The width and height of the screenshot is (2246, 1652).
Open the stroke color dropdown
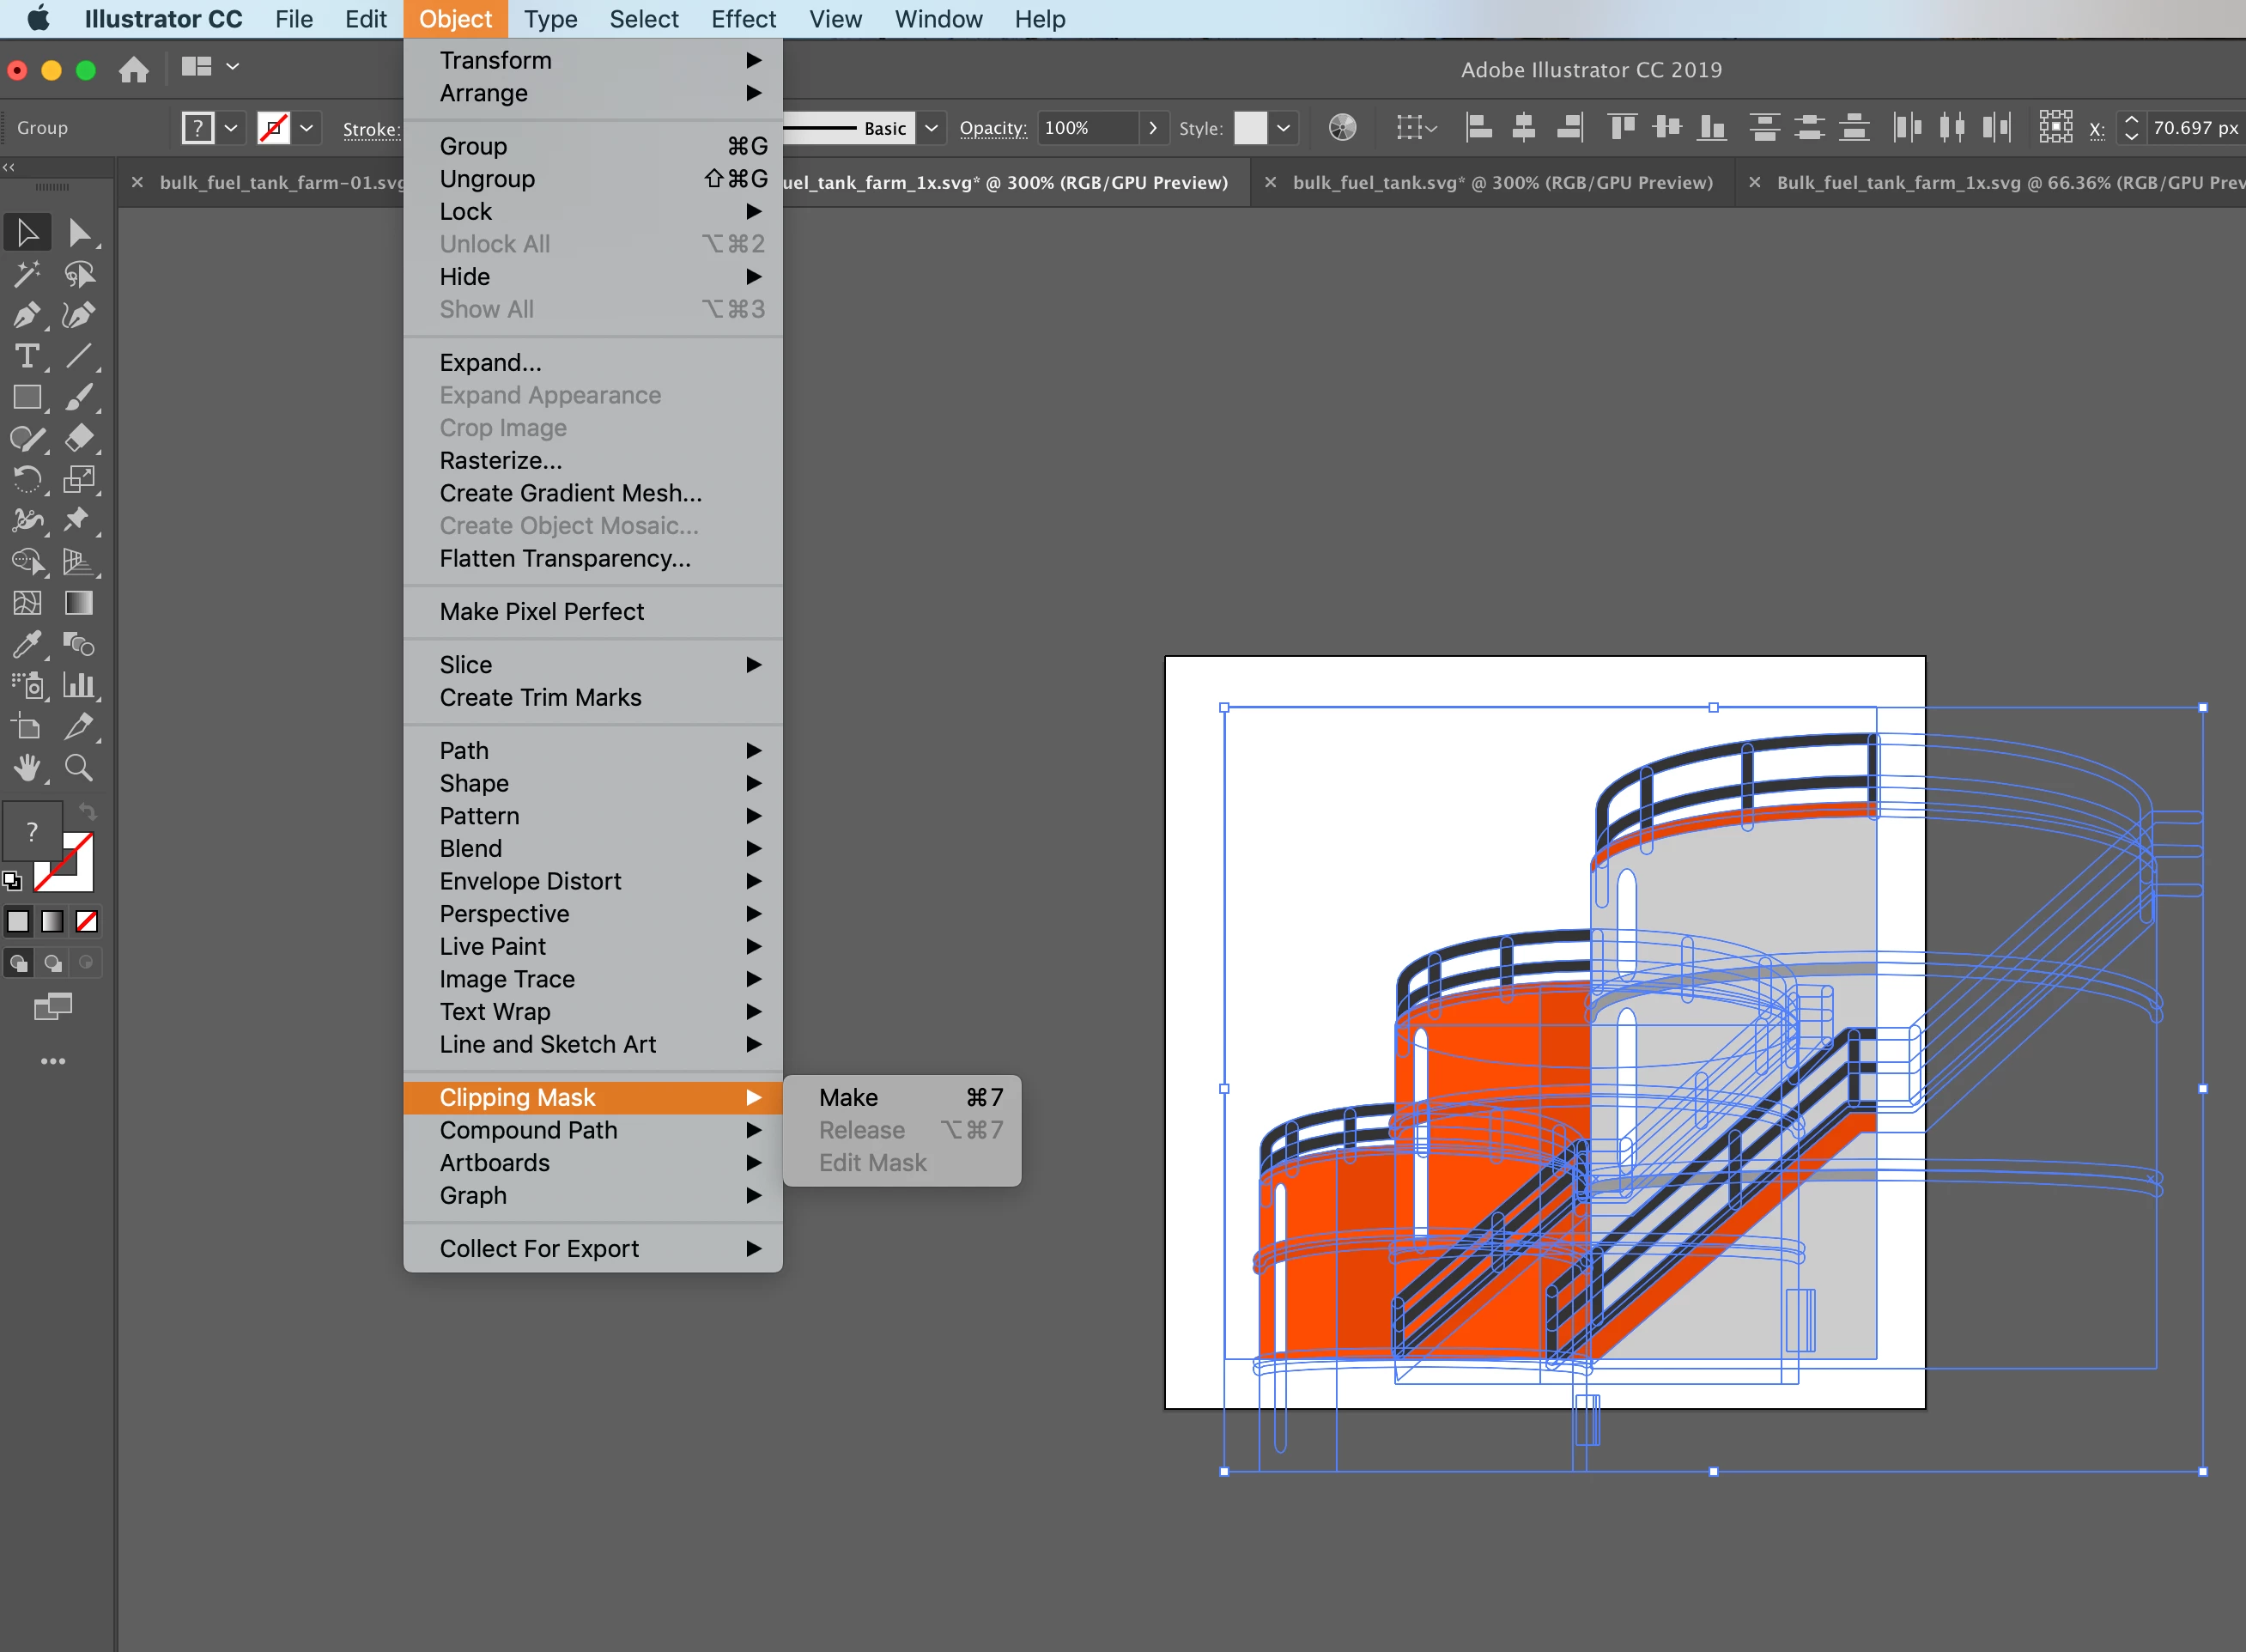307,128
